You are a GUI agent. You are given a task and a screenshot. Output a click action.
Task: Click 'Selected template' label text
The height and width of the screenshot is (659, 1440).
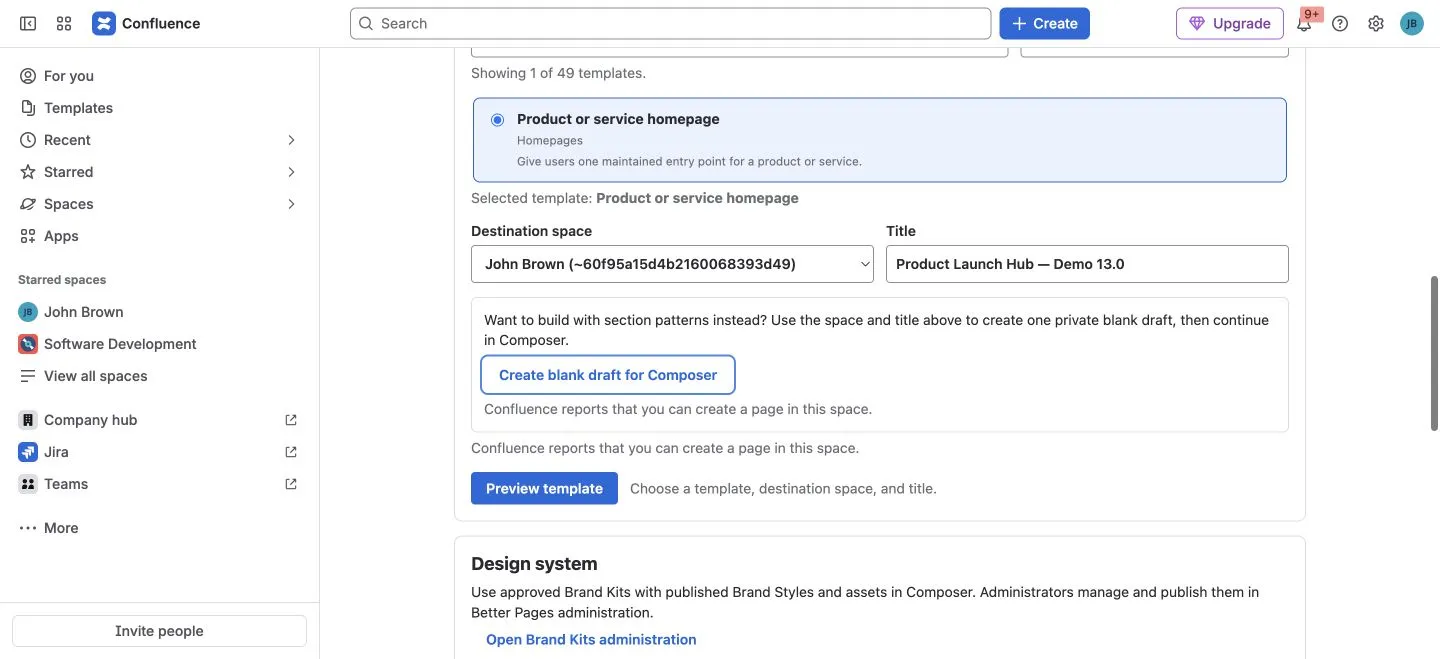tap(531, 198)
